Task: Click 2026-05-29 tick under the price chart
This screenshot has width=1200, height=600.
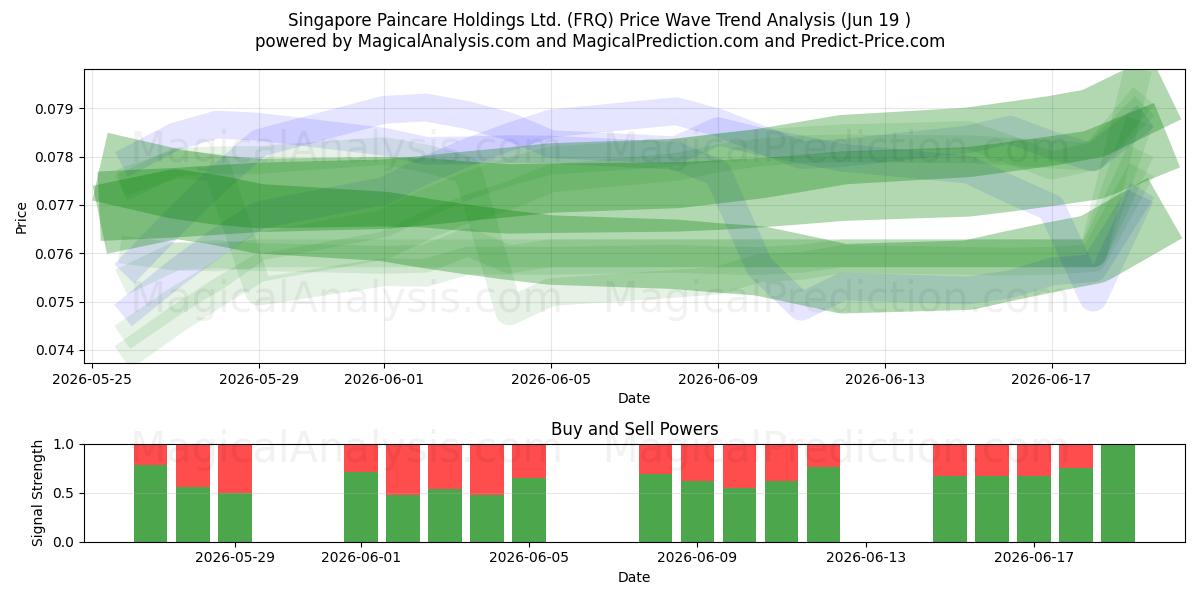Action: [259, 379]
